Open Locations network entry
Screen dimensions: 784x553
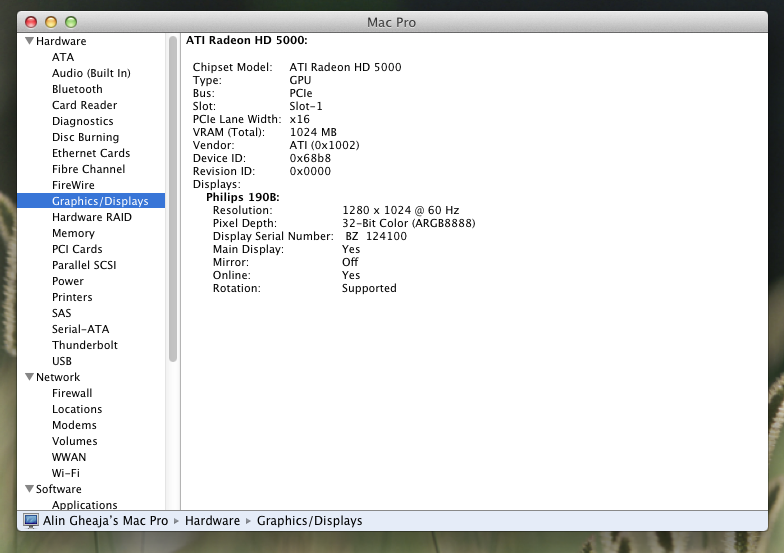(x=77, y=409)
